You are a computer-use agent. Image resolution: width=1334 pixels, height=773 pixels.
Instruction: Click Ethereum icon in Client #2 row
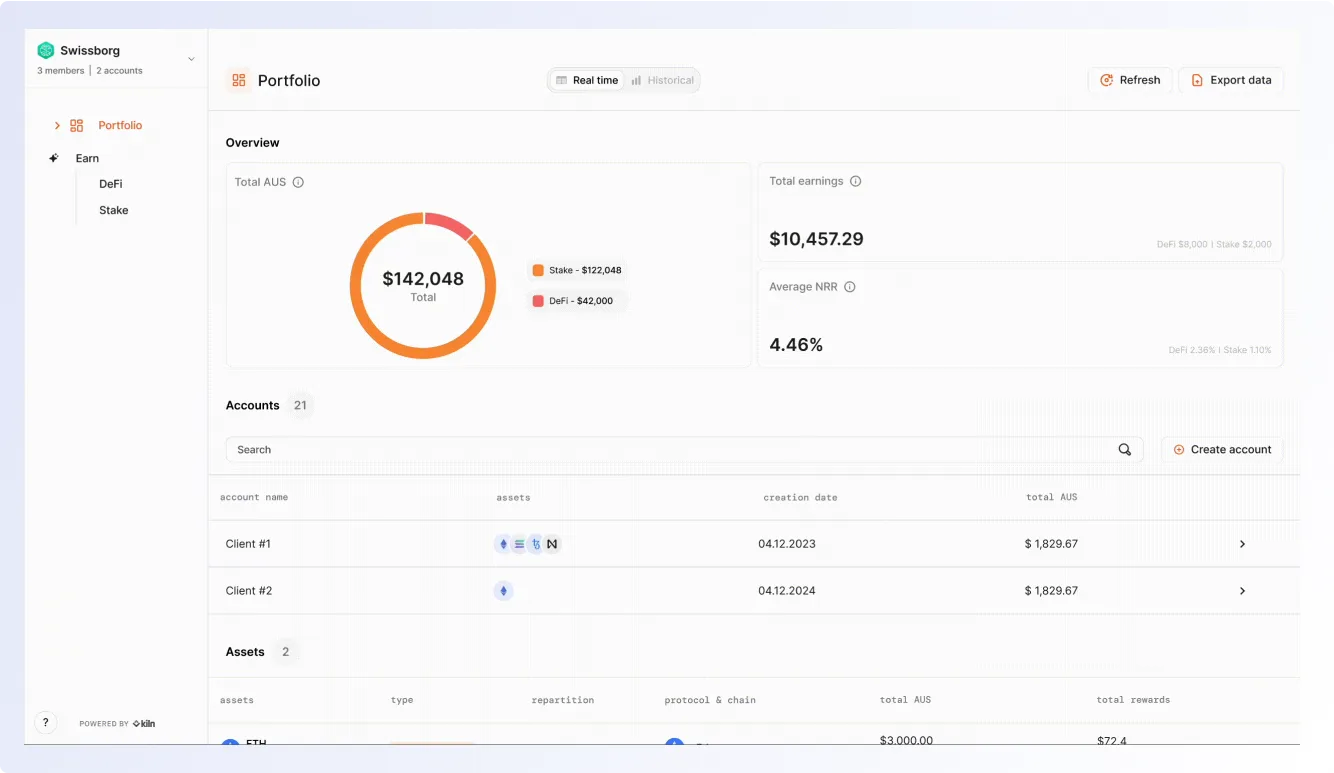(503, 591)
